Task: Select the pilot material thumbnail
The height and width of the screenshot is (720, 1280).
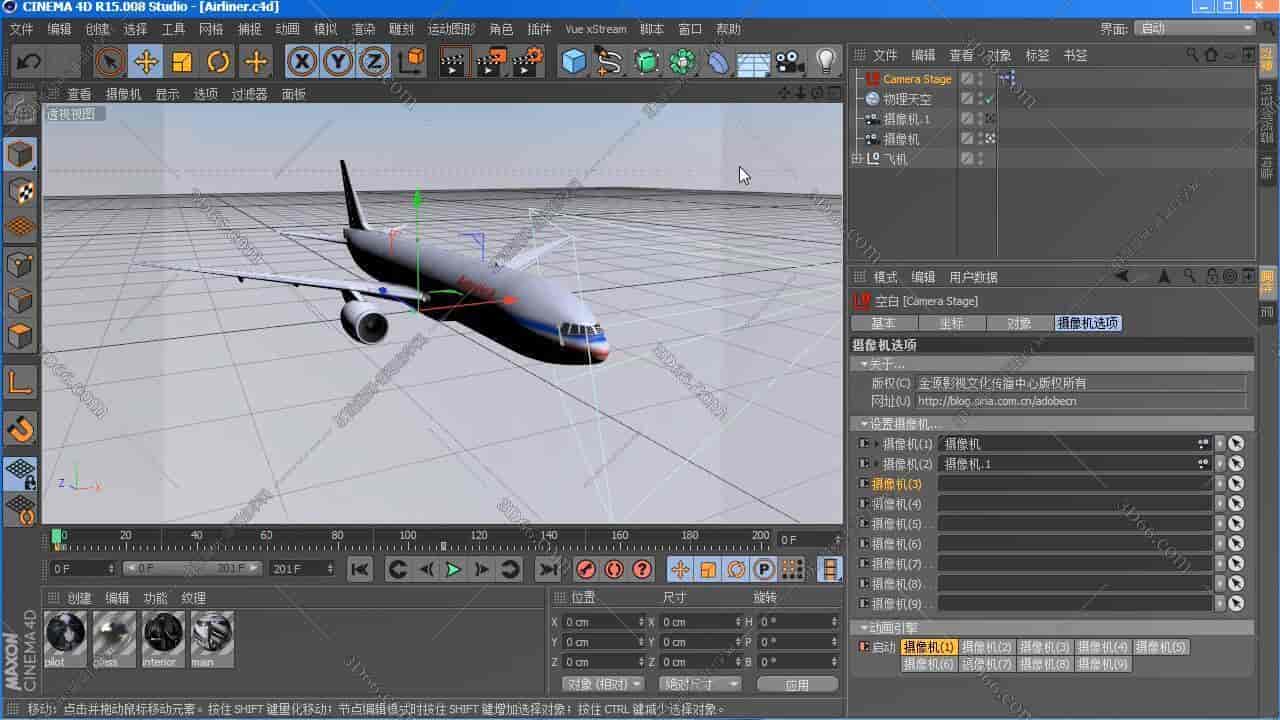Action: point(66,638)
